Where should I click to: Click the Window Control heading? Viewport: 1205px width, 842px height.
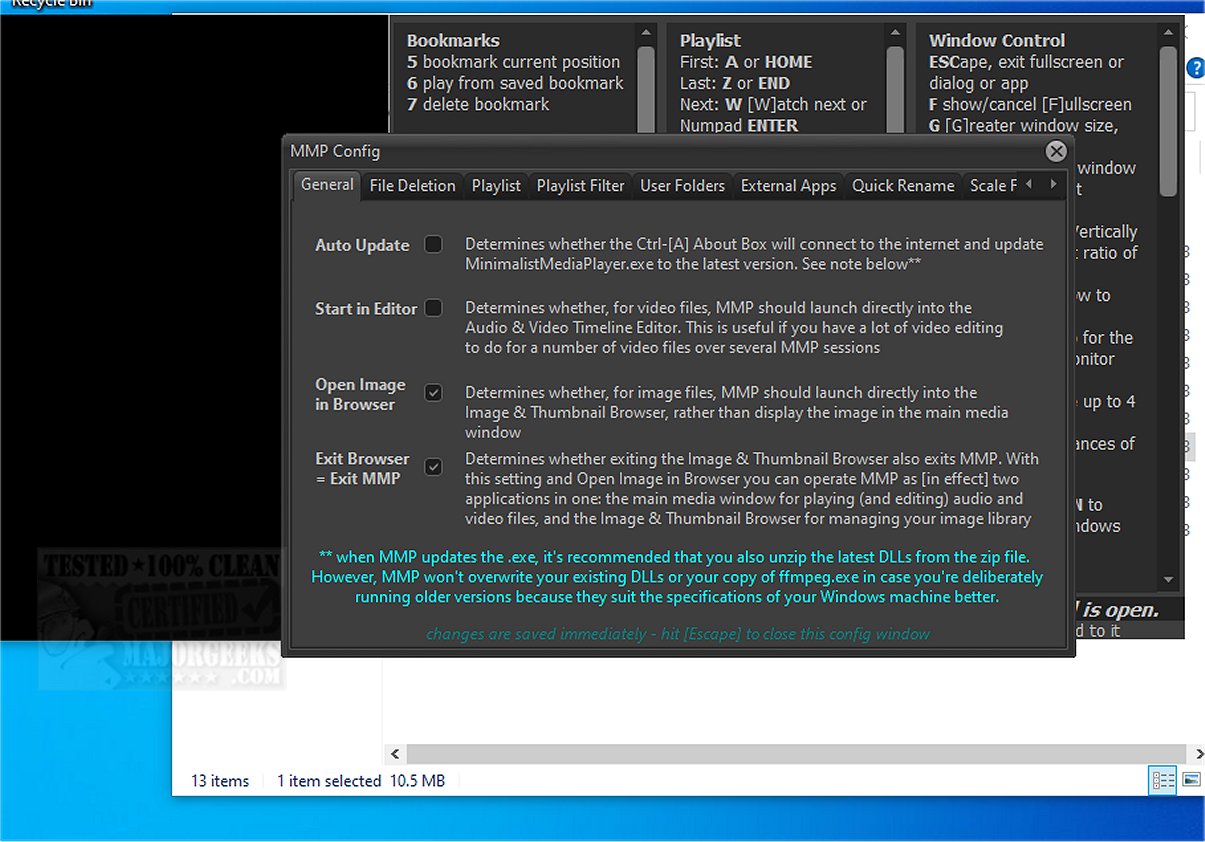(997, 41)
